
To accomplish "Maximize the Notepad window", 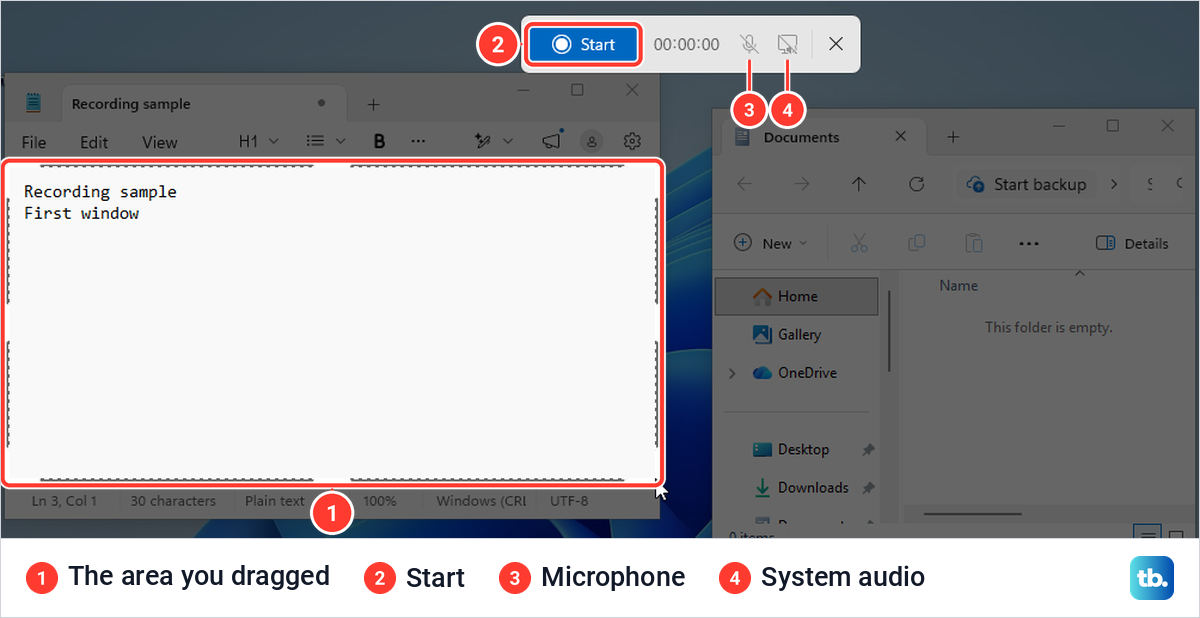I will click(x=577, y=90).
